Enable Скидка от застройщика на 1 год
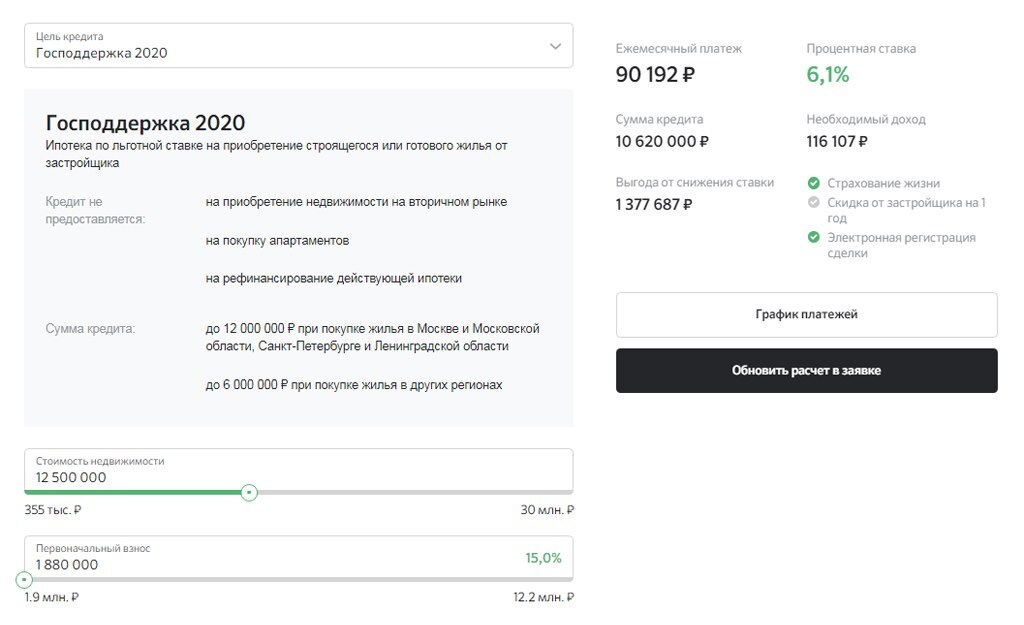The height and width of the screenshot is (625, 1024). (814, 203)
